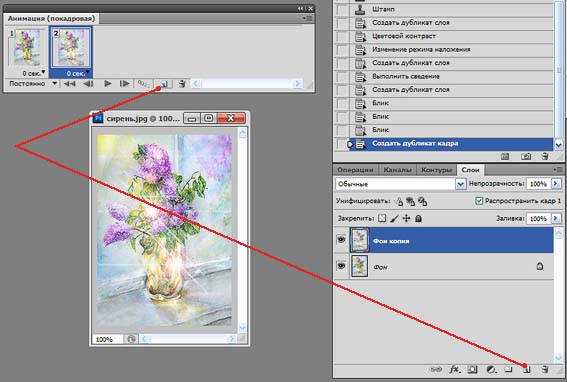Switch to the Каналы tab
Viewport: 567px width, 382px height.
397,170
